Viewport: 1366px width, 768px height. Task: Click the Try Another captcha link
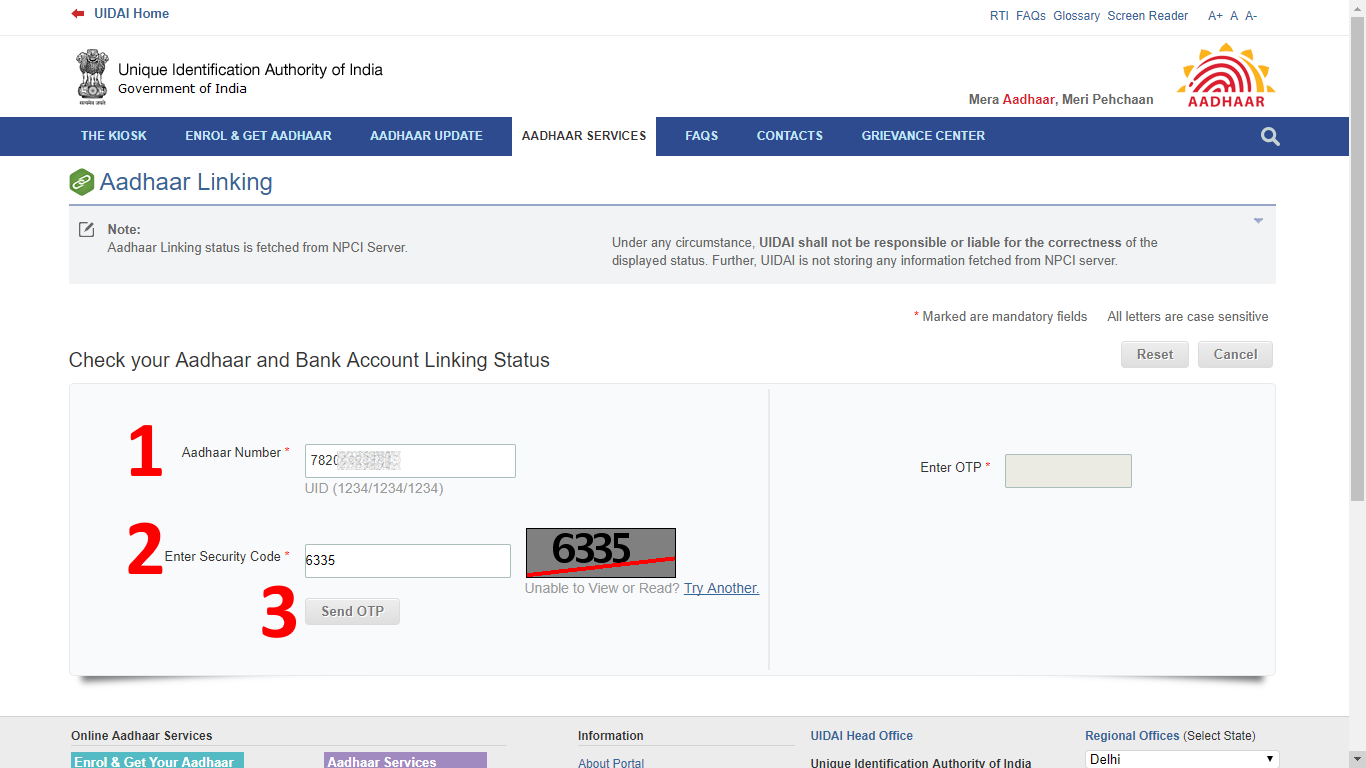tap(721, 588)
